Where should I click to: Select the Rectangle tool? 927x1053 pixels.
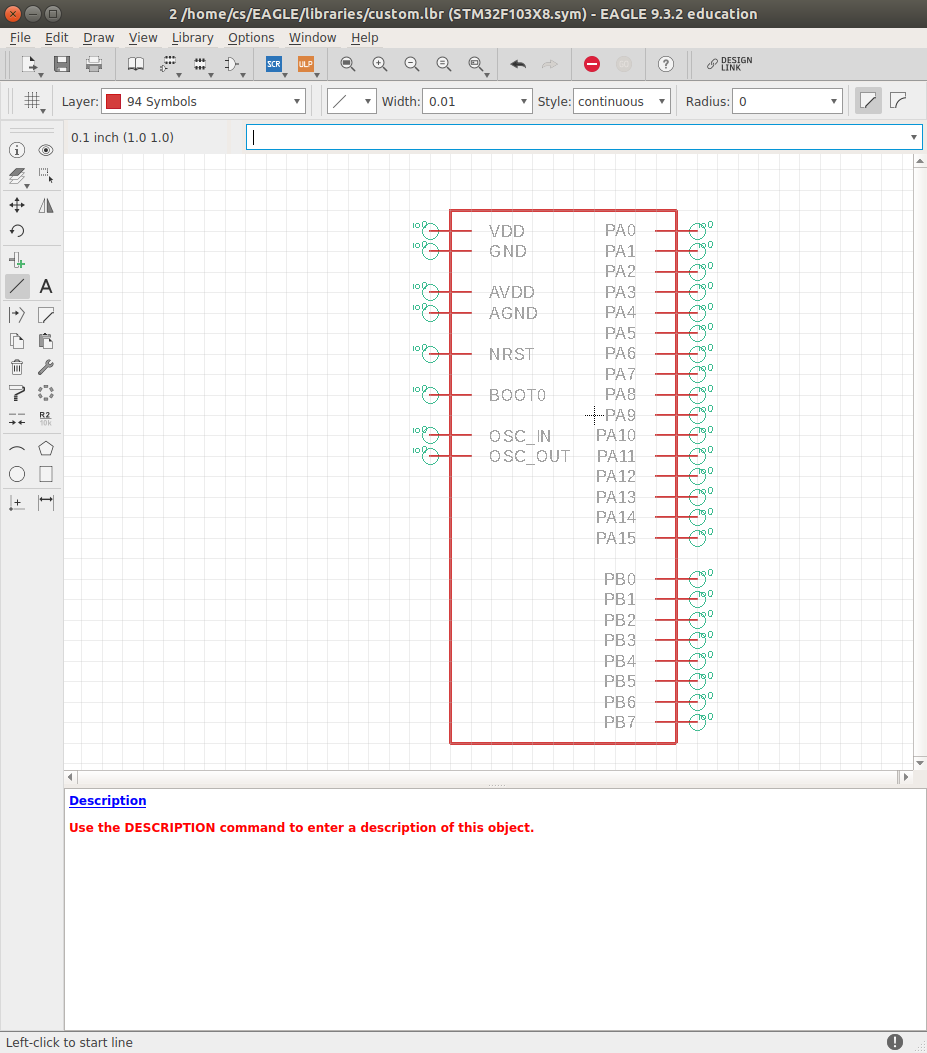click(x=46, y=474)
